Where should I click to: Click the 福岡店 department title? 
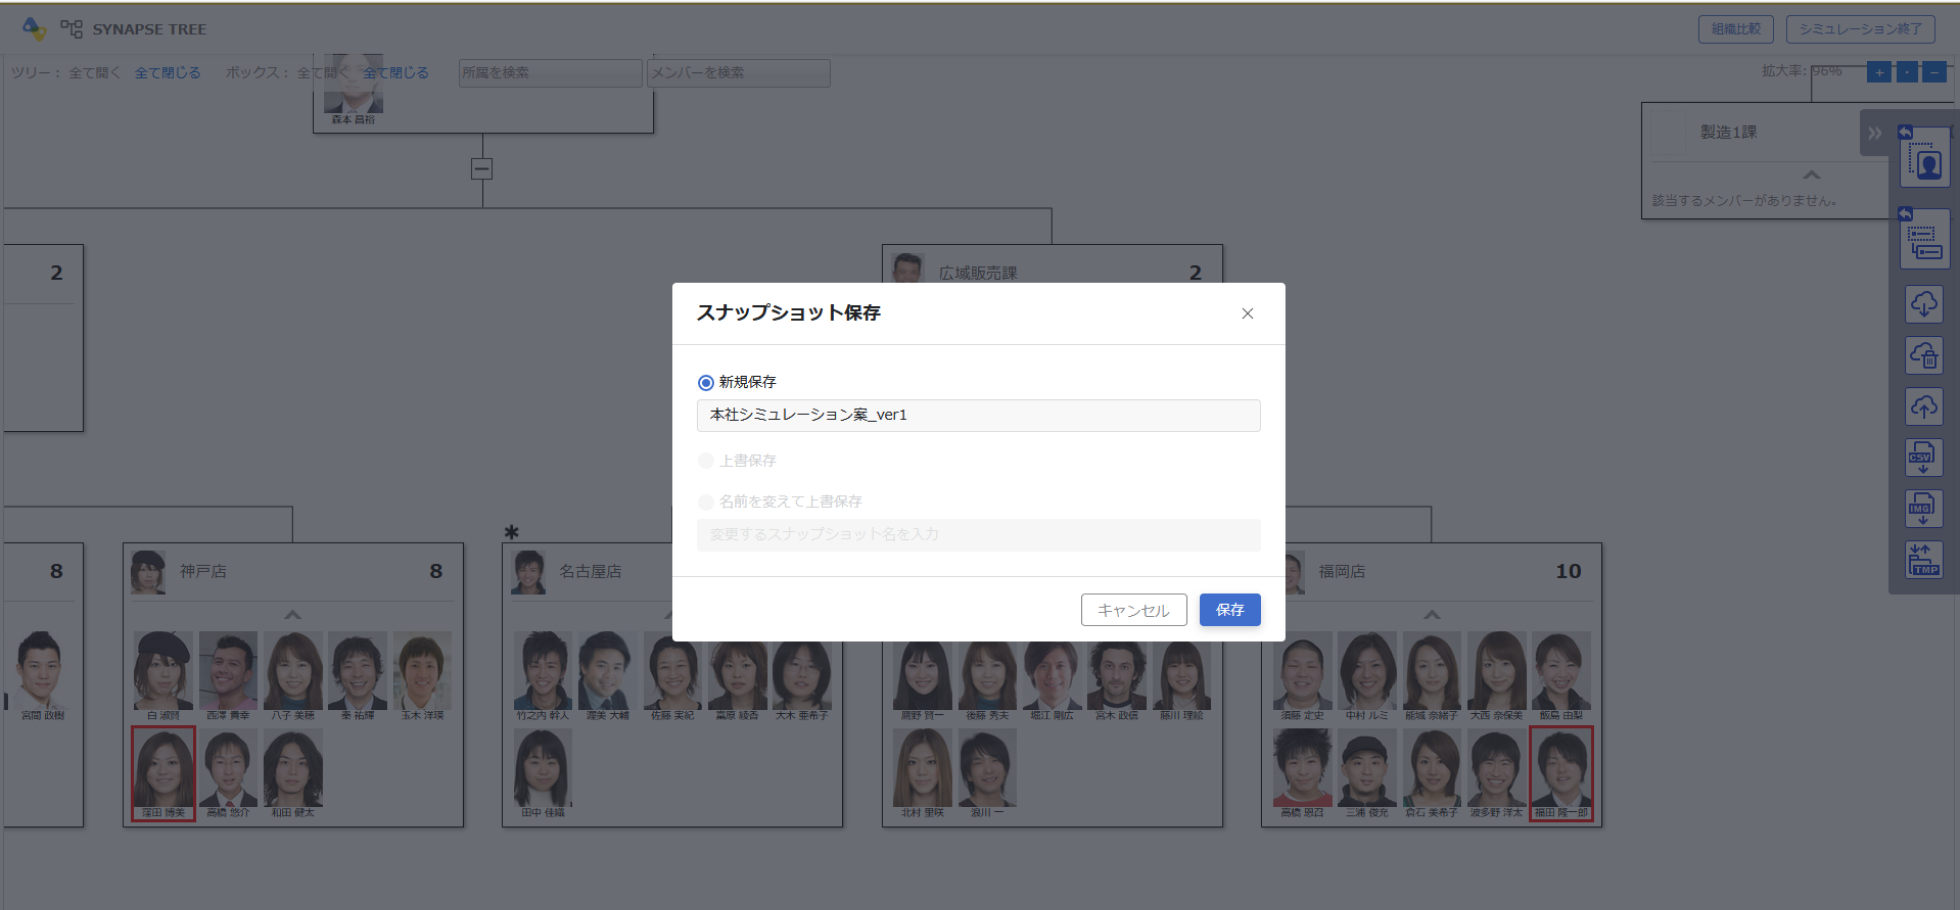(1342, 571)
